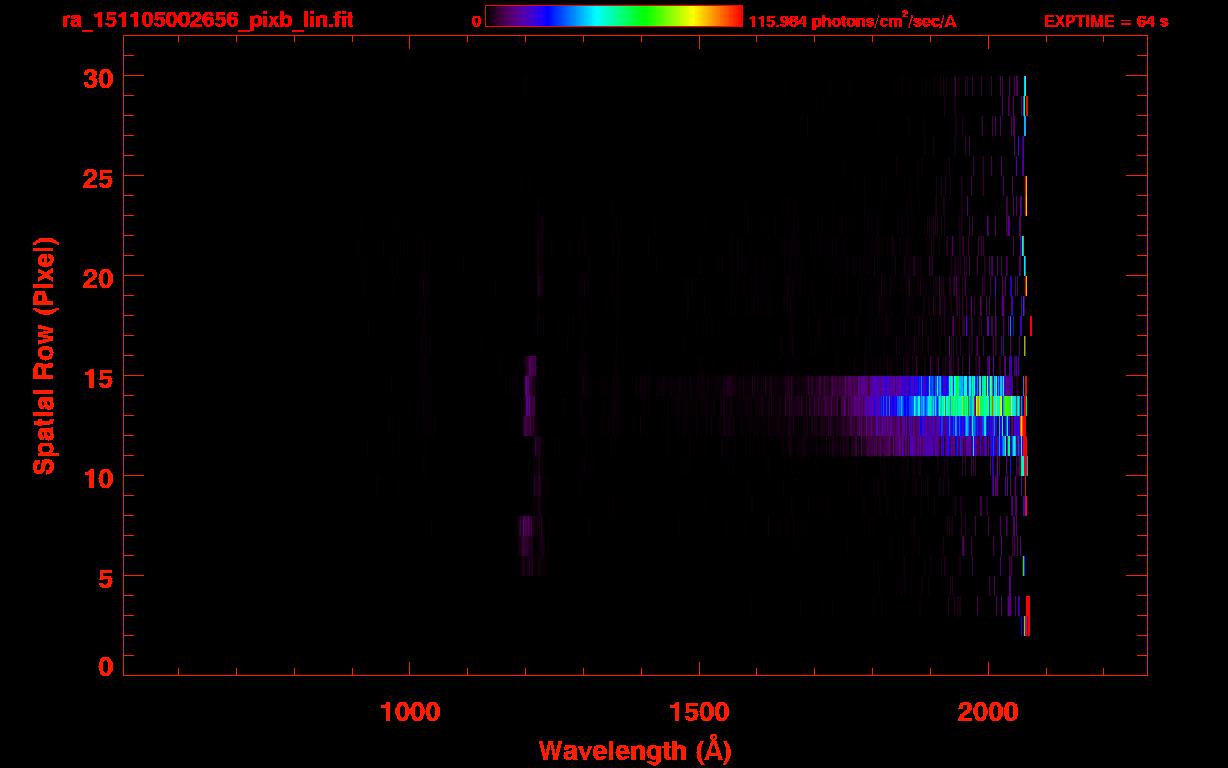The width and height of the screenshot is (1228, 768).
Task: Click the Spatial Row (Pixel) axis title
Action: [x=45, y=355]
